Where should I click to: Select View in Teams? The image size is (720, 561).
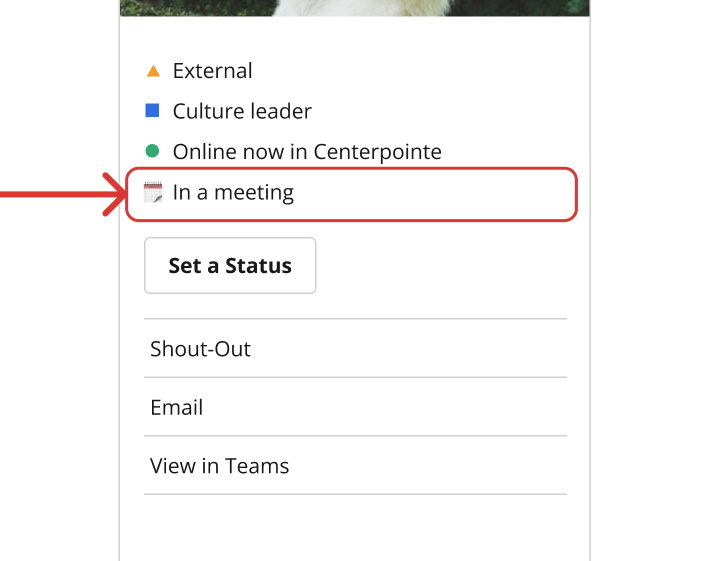pos(219,466)
